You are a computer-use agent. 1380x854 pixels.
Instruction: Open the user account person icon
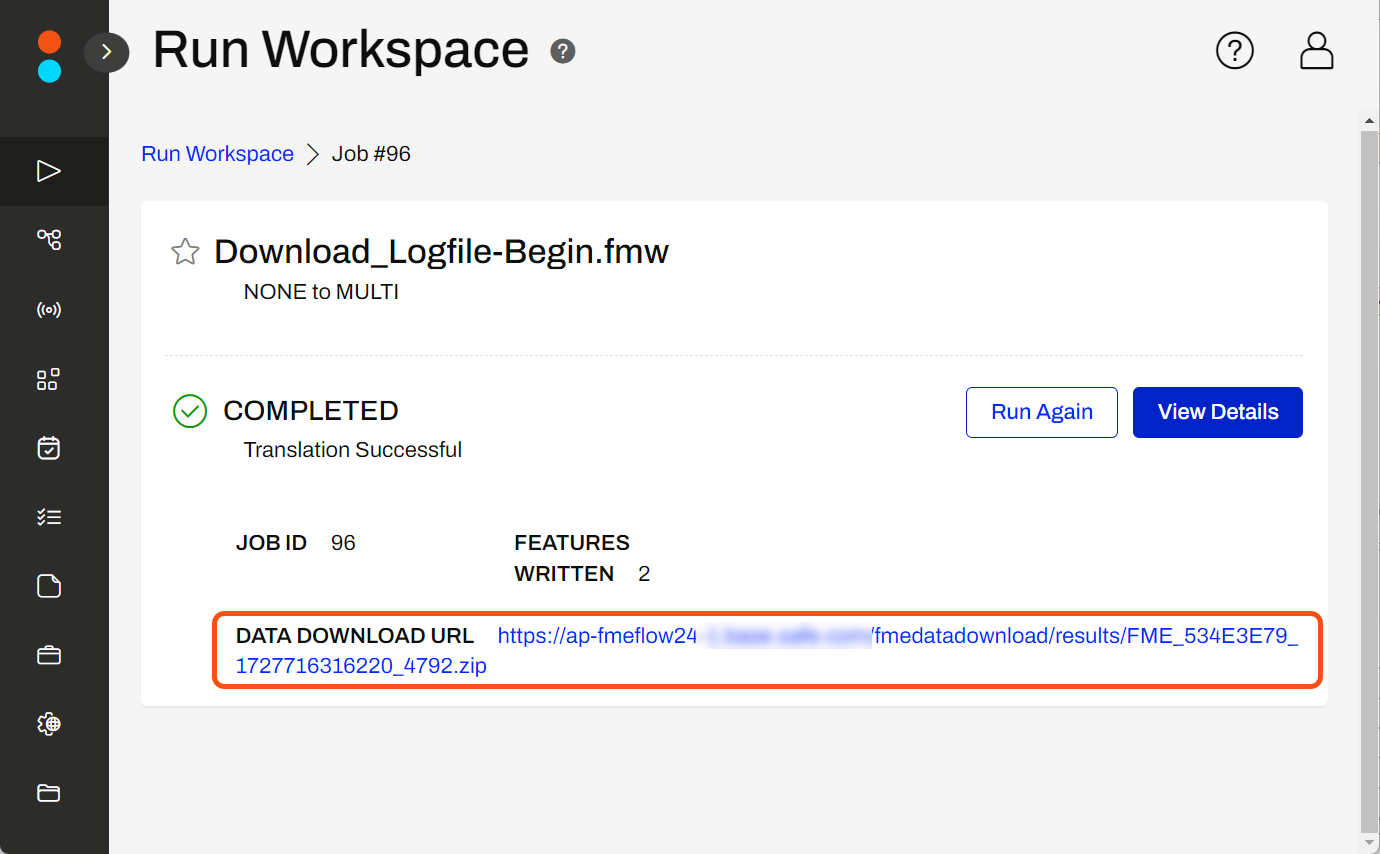point(1316,50)
